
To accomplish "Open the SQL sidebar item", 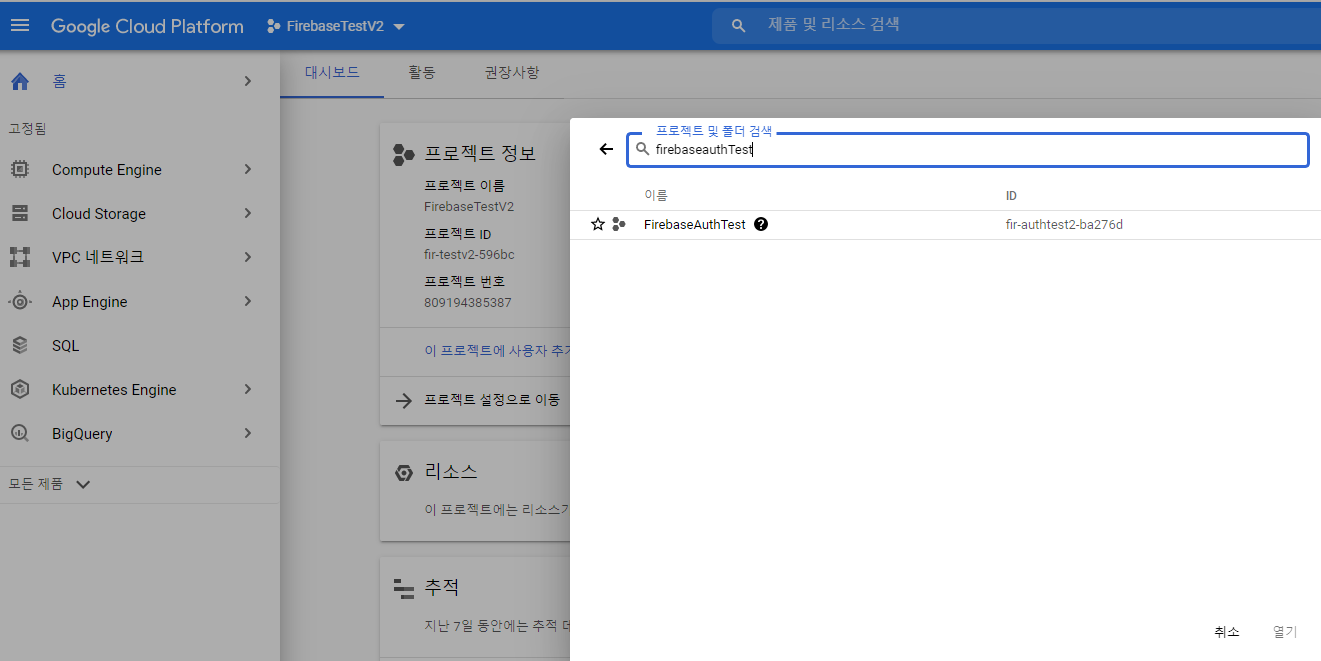I will [x=140, y=345].
